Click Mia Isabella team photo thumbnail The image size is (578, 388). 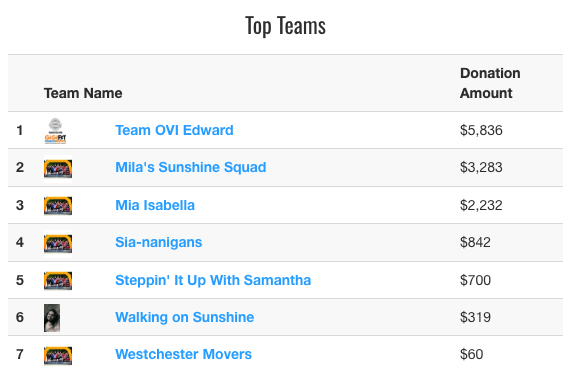tap(58, 206)
